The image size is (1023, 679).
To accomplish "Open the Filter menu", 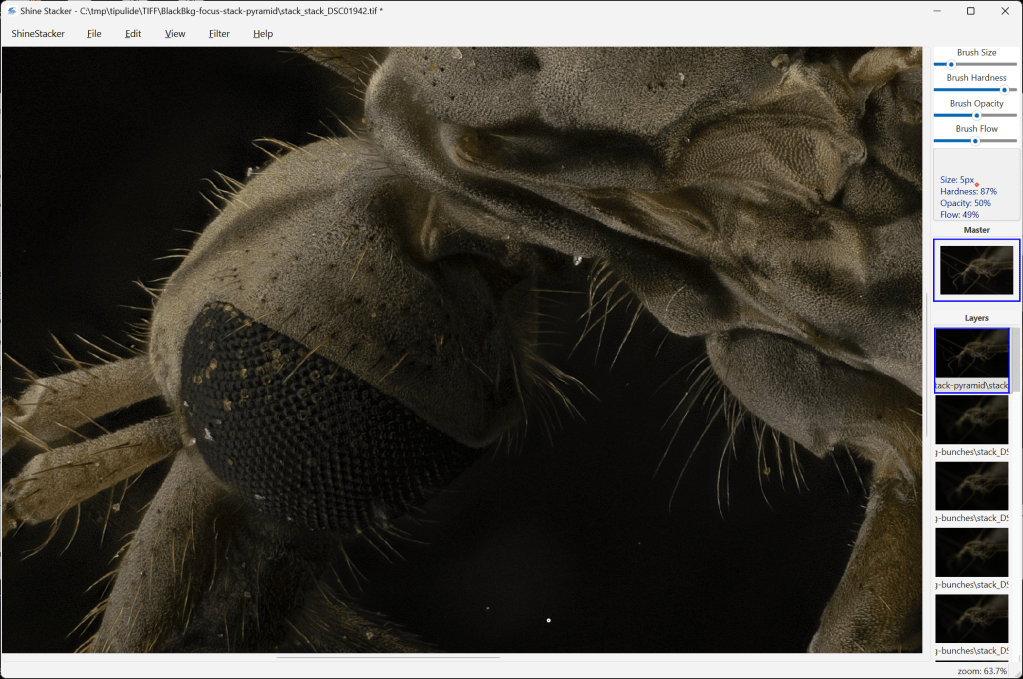I will (219, 34).
